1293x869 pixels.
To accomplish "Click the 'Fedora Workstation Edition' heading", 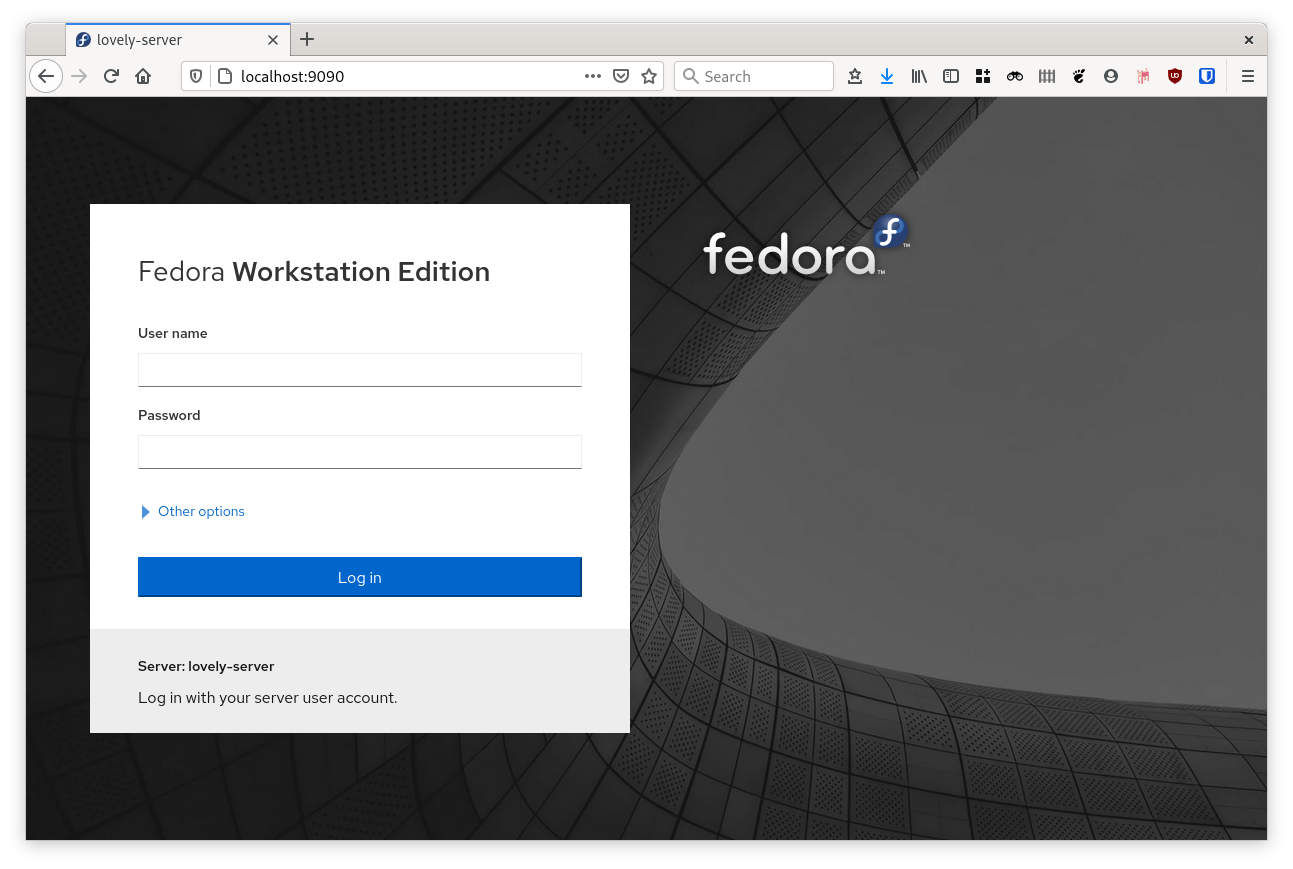I will 314,272.
